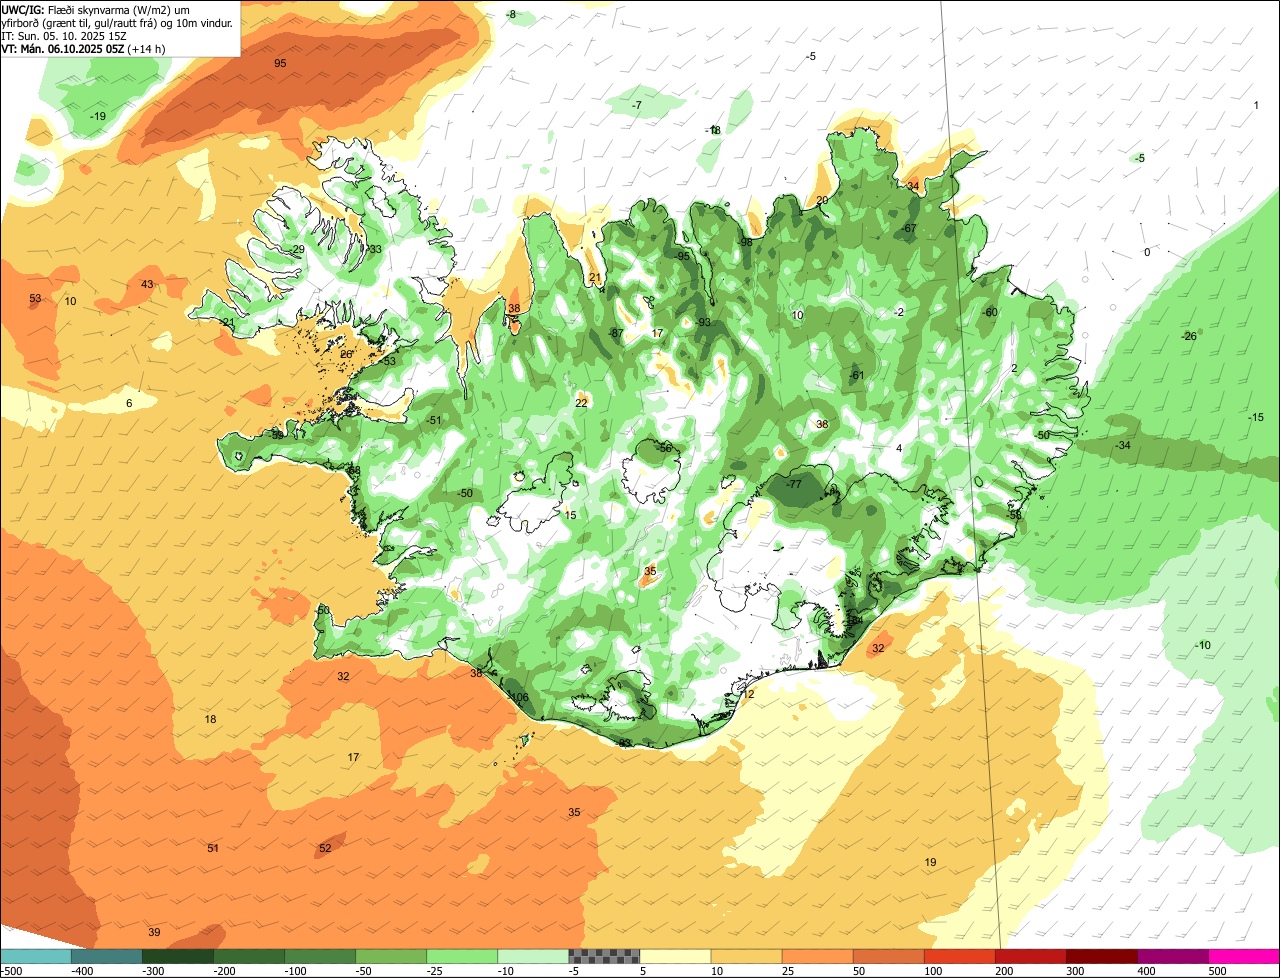Click the map value '-93' on the map
Screen dimensions: 1280x978
702,322
